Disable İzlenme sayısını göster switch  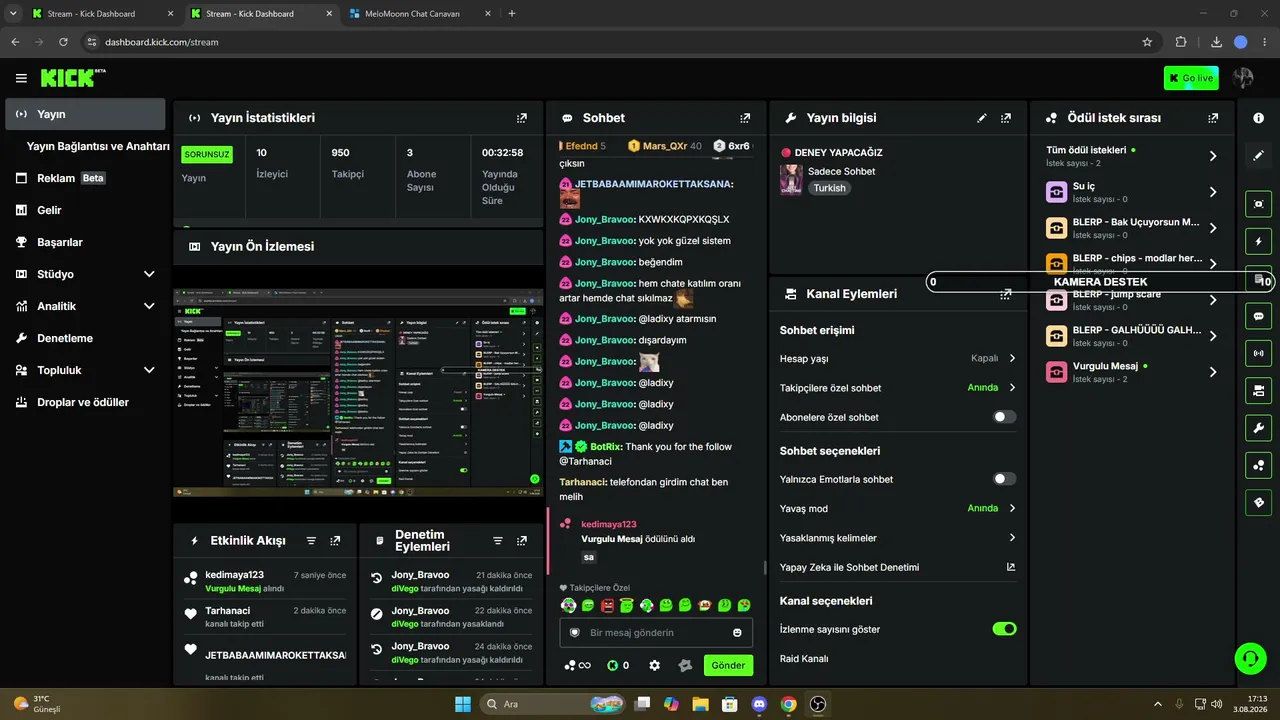(1004, 629)
